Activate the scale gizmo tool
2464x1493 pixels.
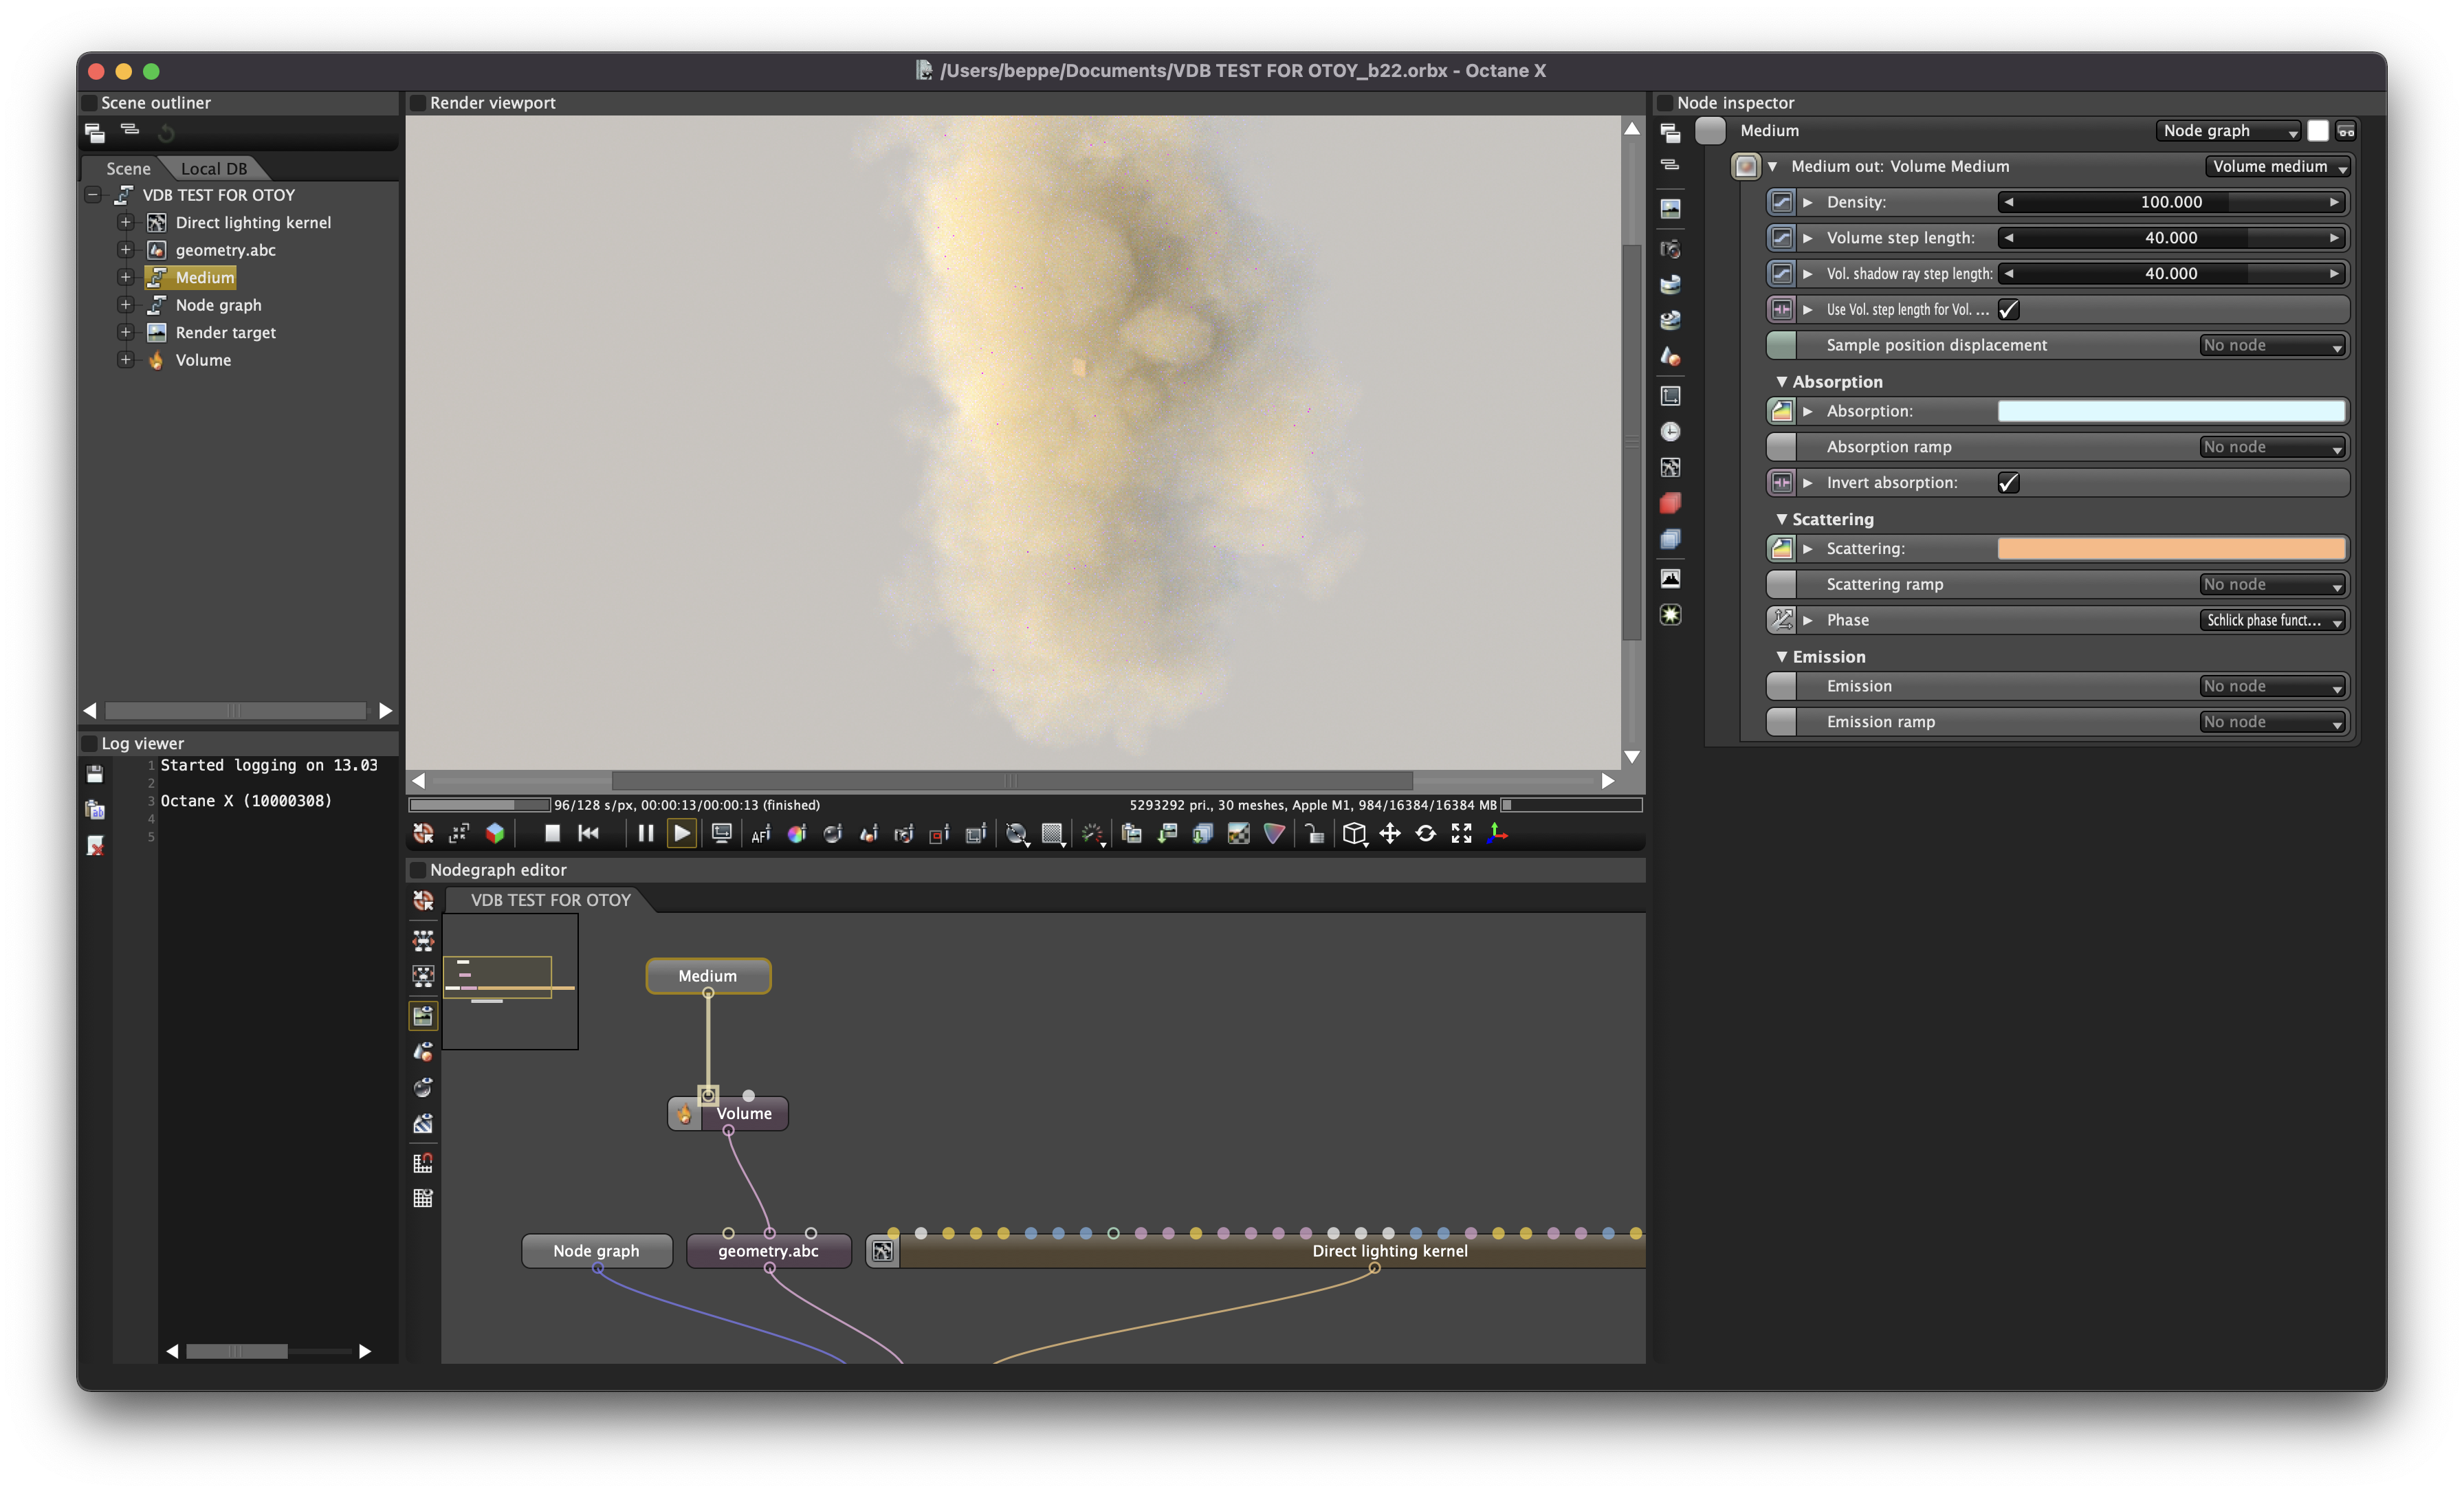click(1462, 834)
